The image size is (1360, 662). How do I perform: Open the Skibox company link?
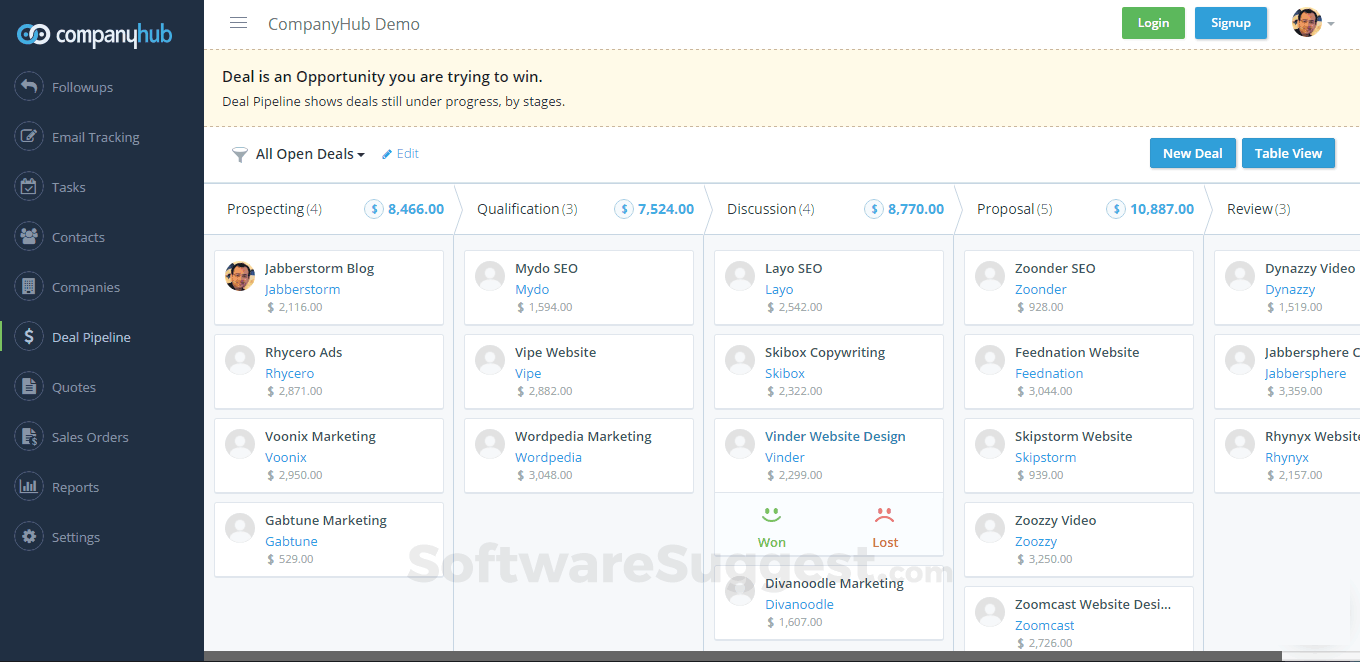coord(785,373)
